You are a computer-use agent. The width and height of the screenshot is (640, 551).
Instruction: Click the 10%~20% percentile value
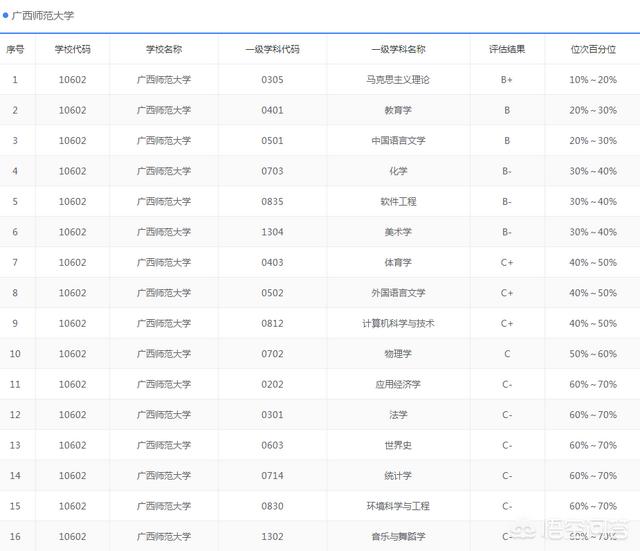pyautogui.click(x=593, y=80)
